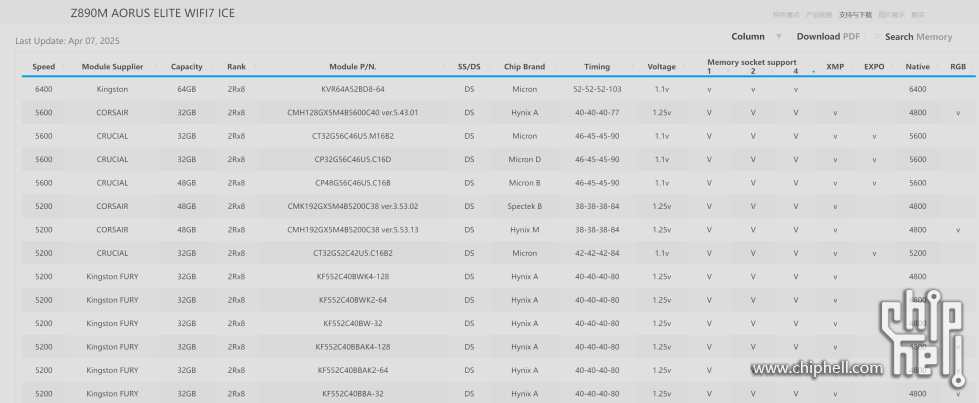Click the Hynix M chip brand cell
The height and width of the screenshot is (403, 979).
point(524,230)
